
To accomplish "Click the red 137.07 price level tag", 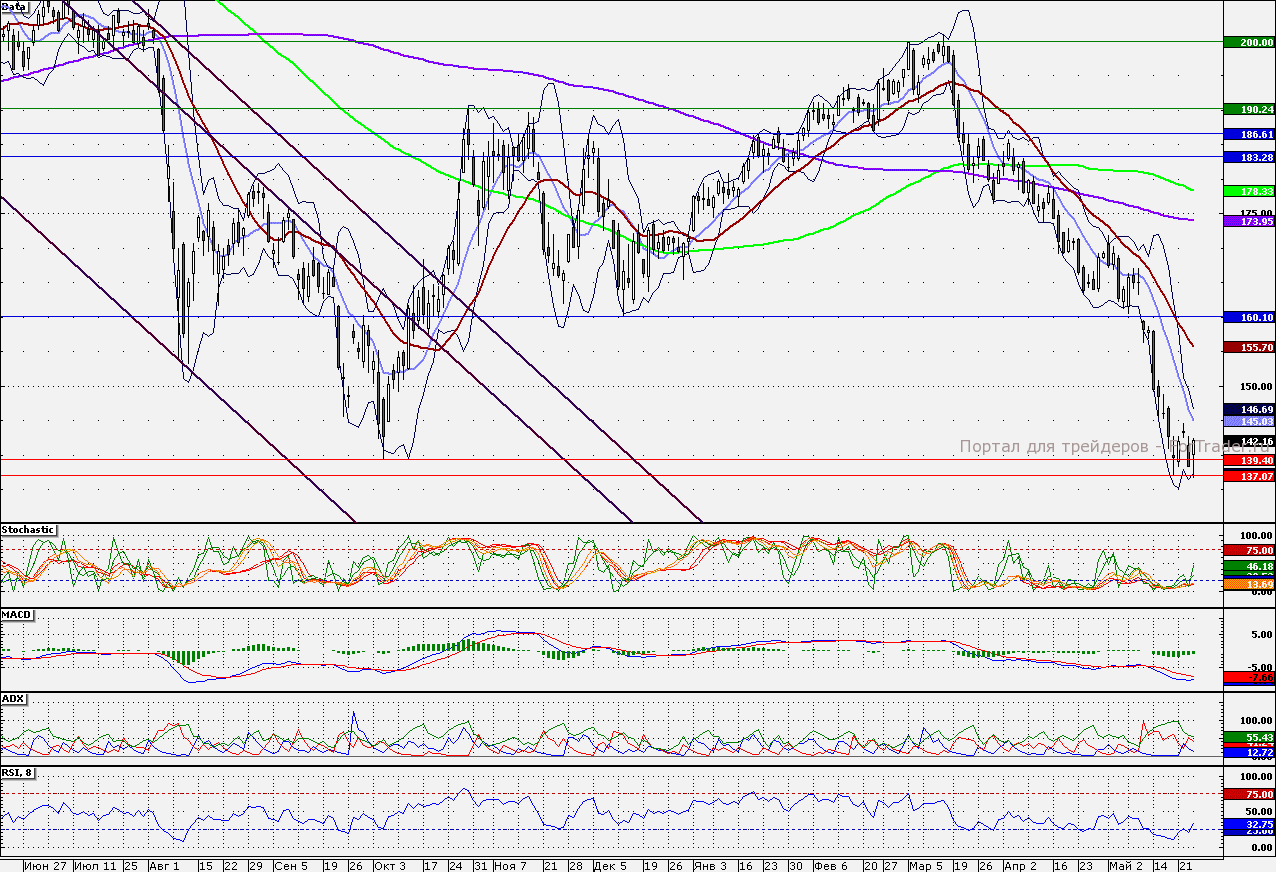I will coord(1249,477).
